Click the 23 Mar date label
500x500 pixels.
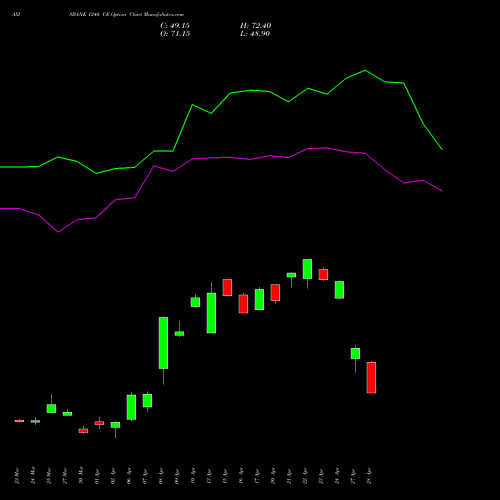17,476
